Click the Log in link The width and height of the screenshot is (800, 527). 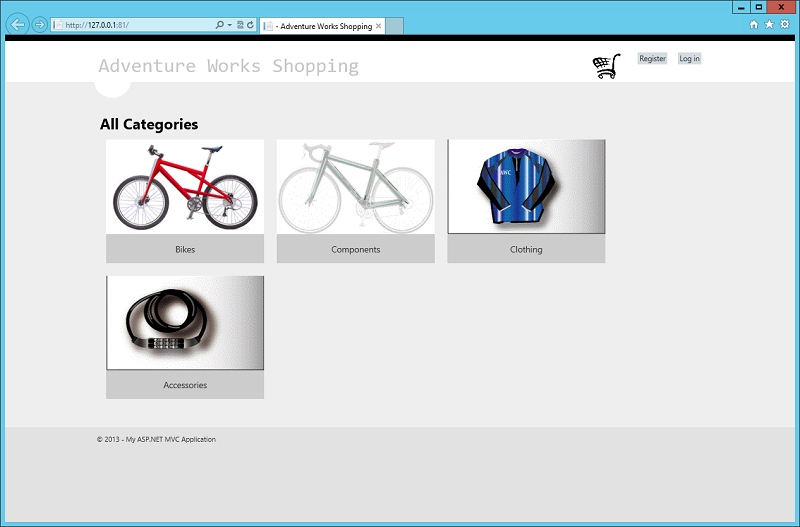coord(689,59)
